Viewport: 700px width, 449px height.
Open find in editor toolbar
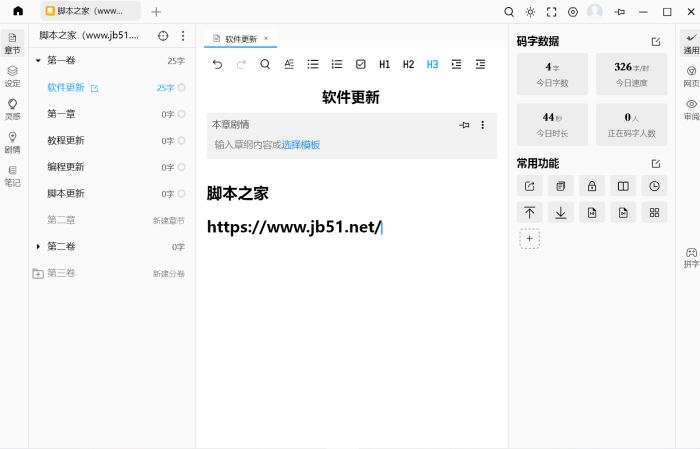point(265,64)
